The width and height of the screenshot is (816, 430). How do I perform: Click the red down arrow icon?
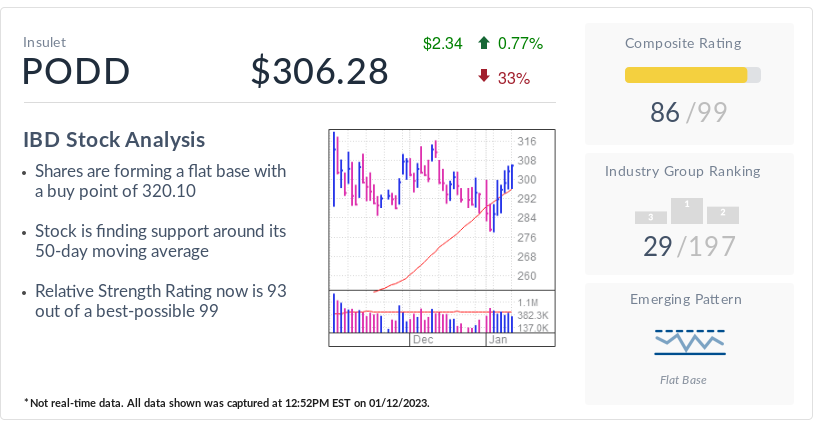click(484, 77)
